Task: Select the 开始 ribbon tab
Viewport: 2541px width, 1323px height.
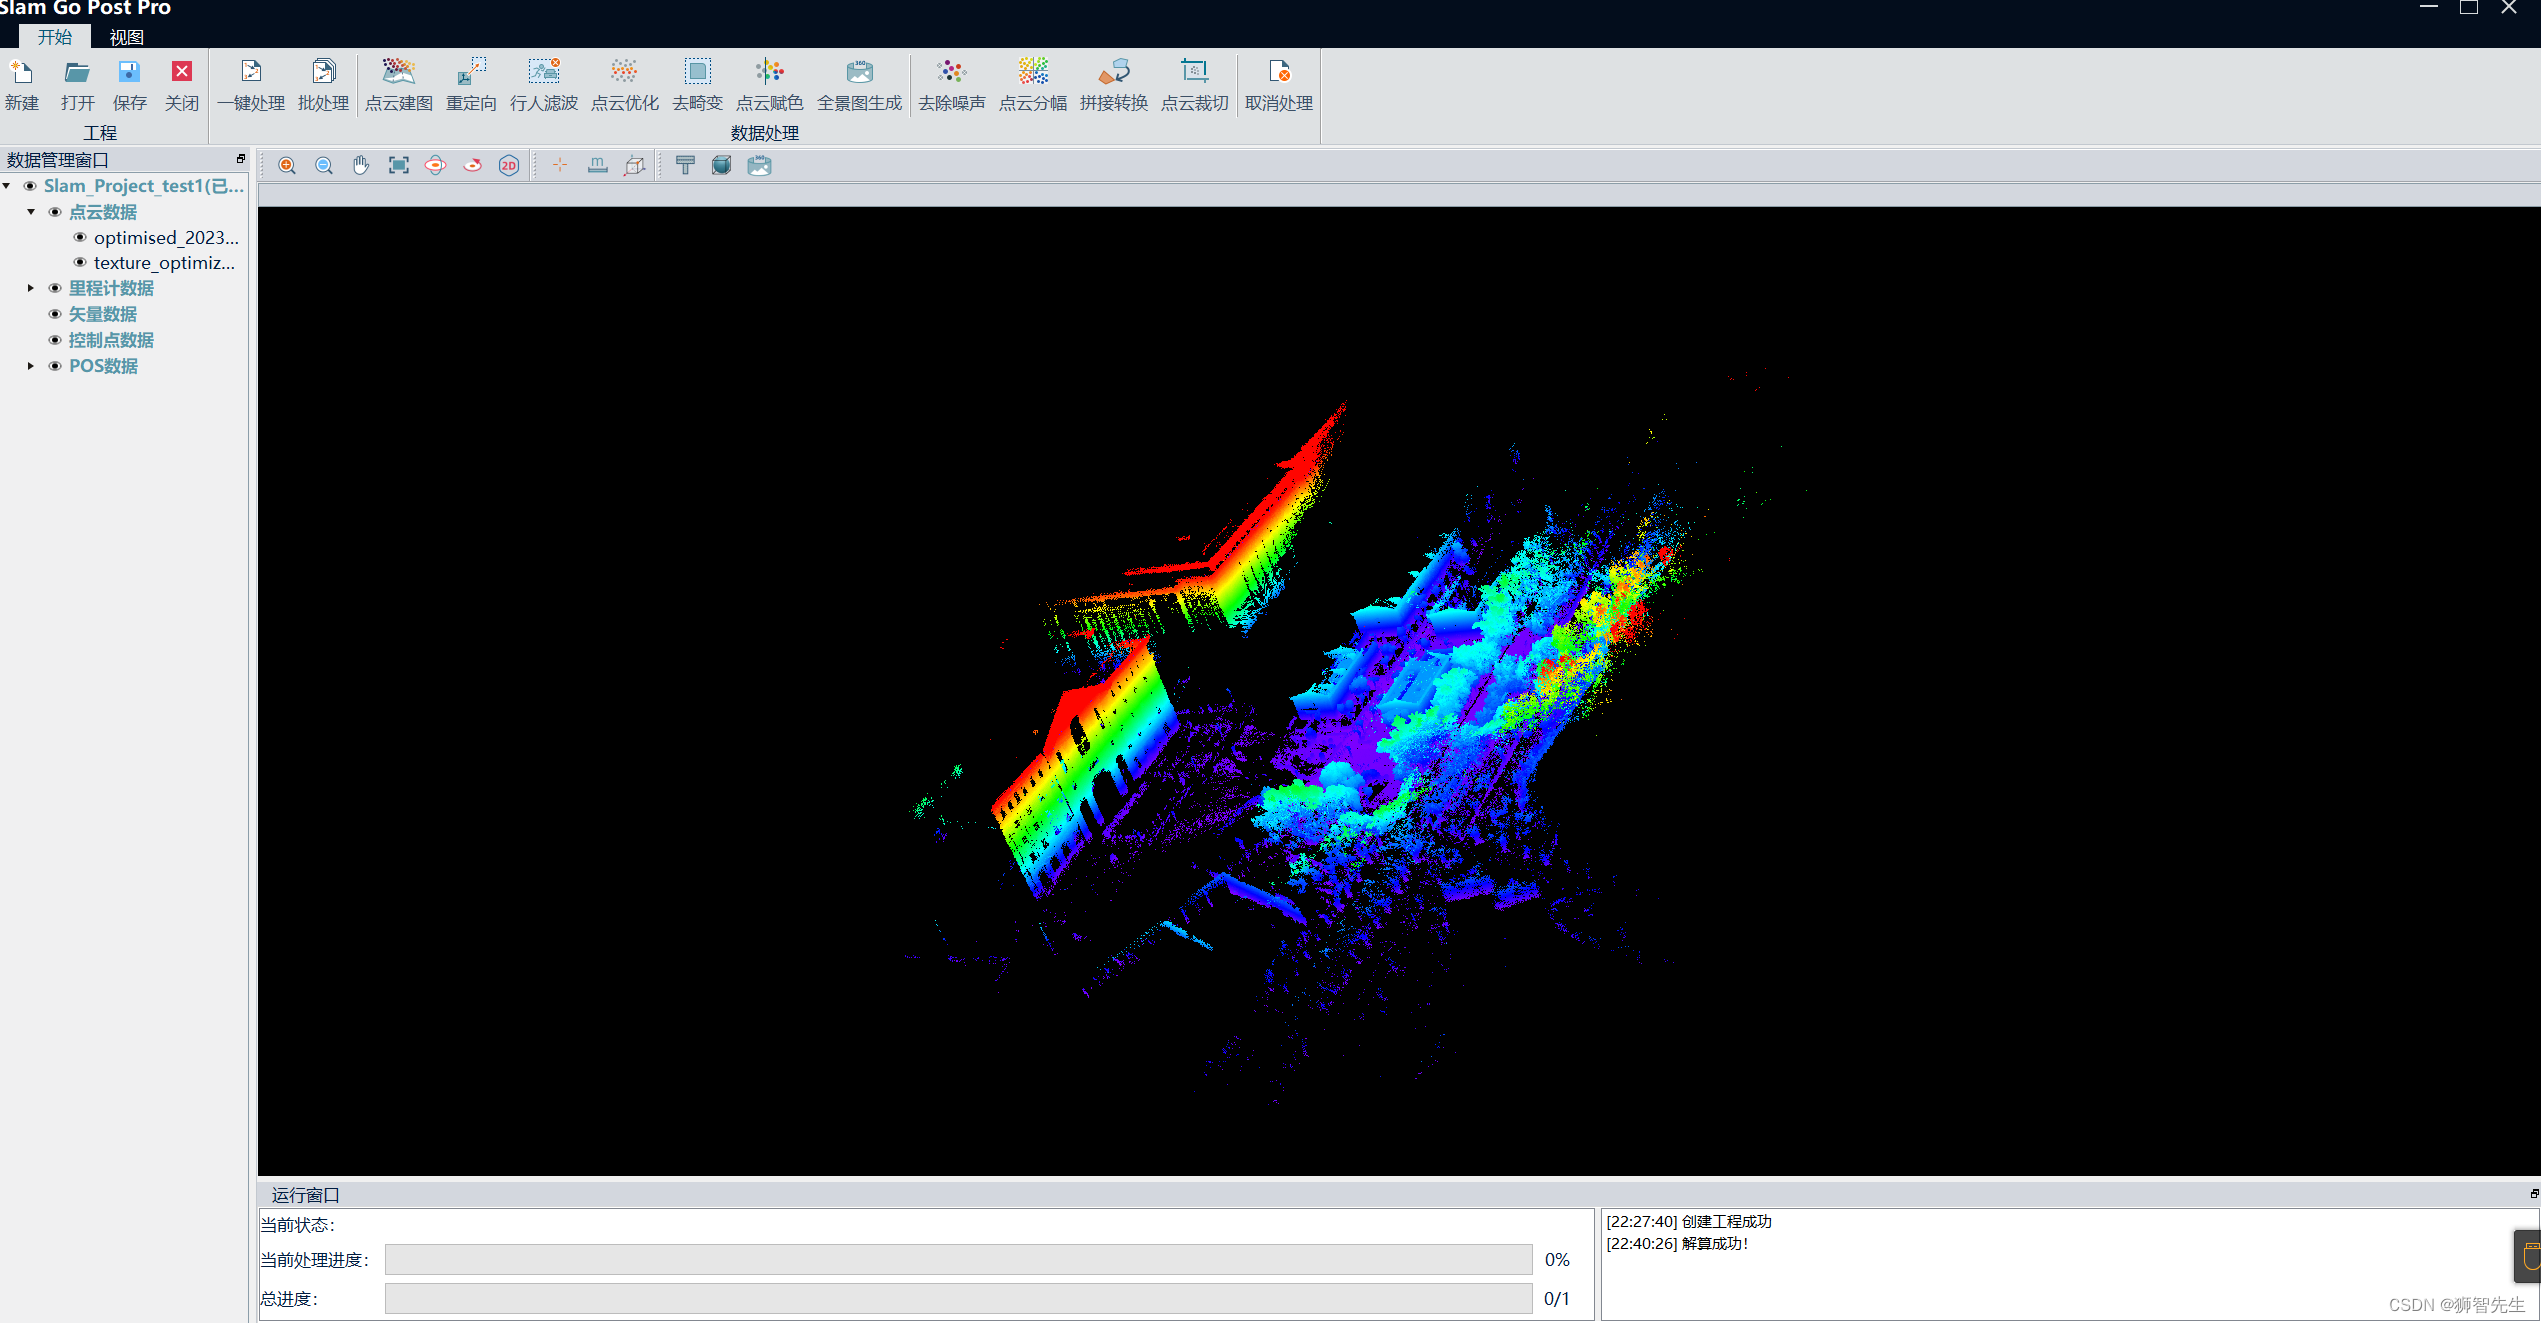Action: click(x=55, y=37)
